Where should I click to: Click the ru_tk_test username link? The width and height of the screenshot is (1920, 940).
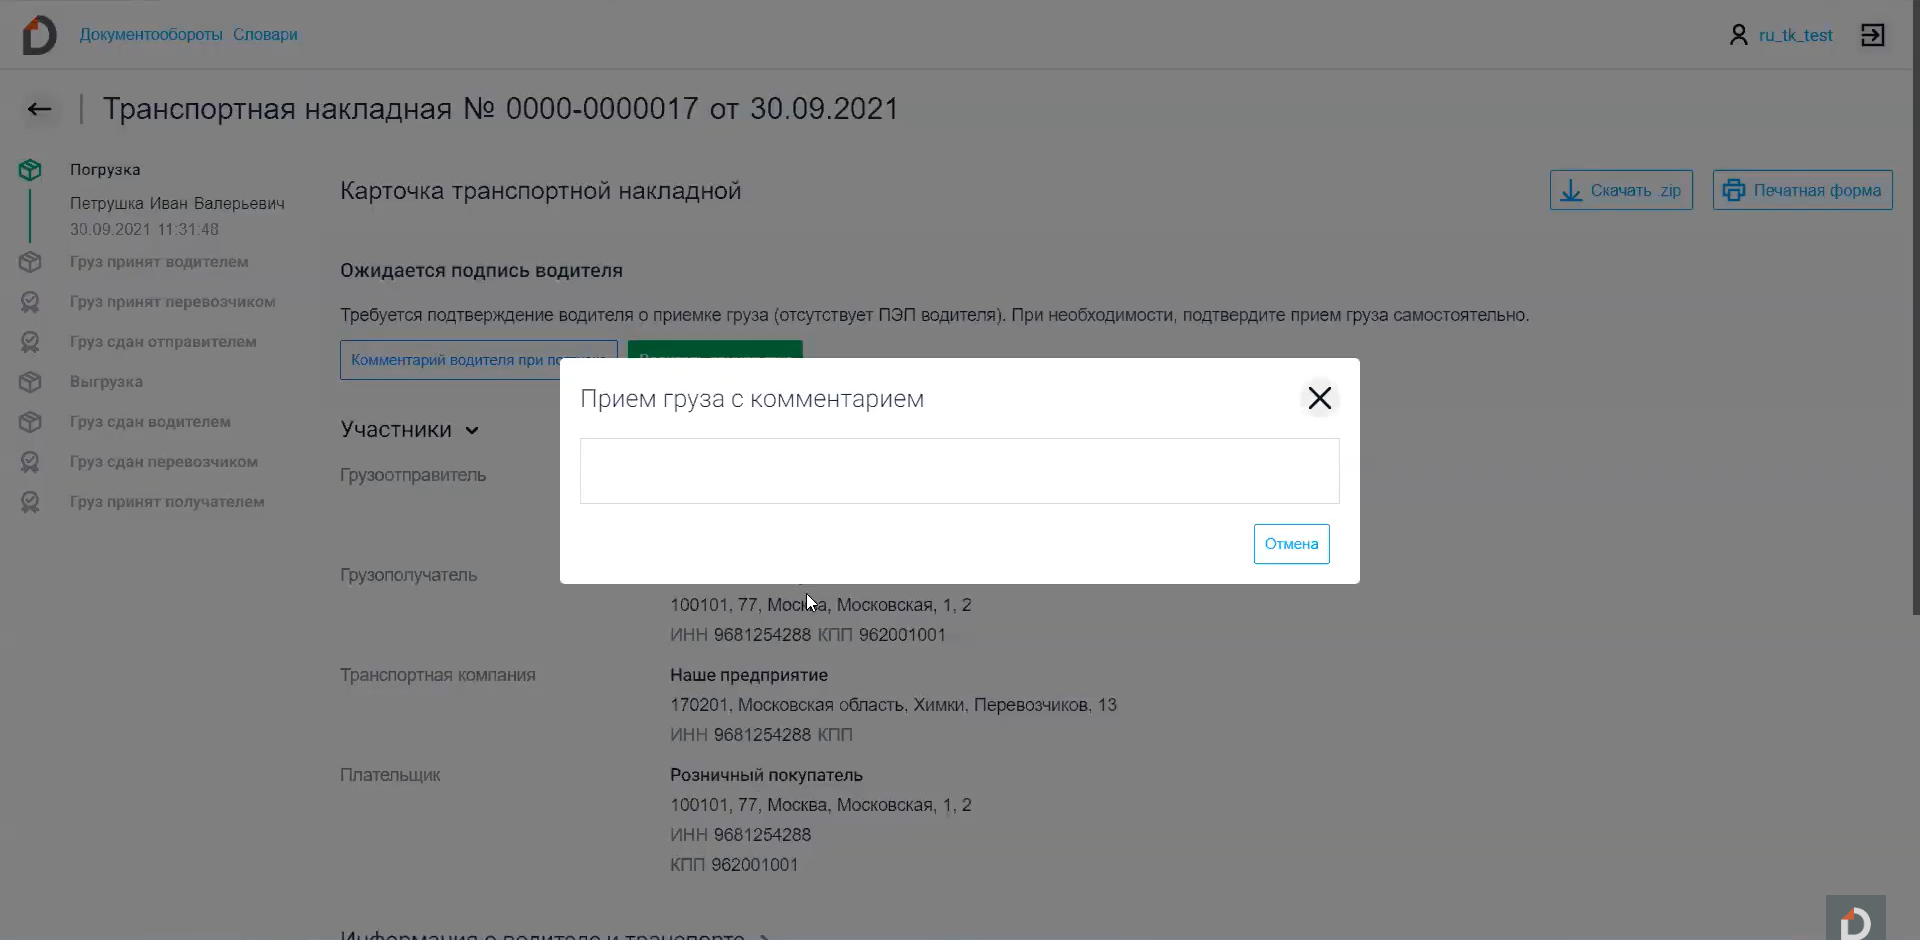[x=1795, y=35]
